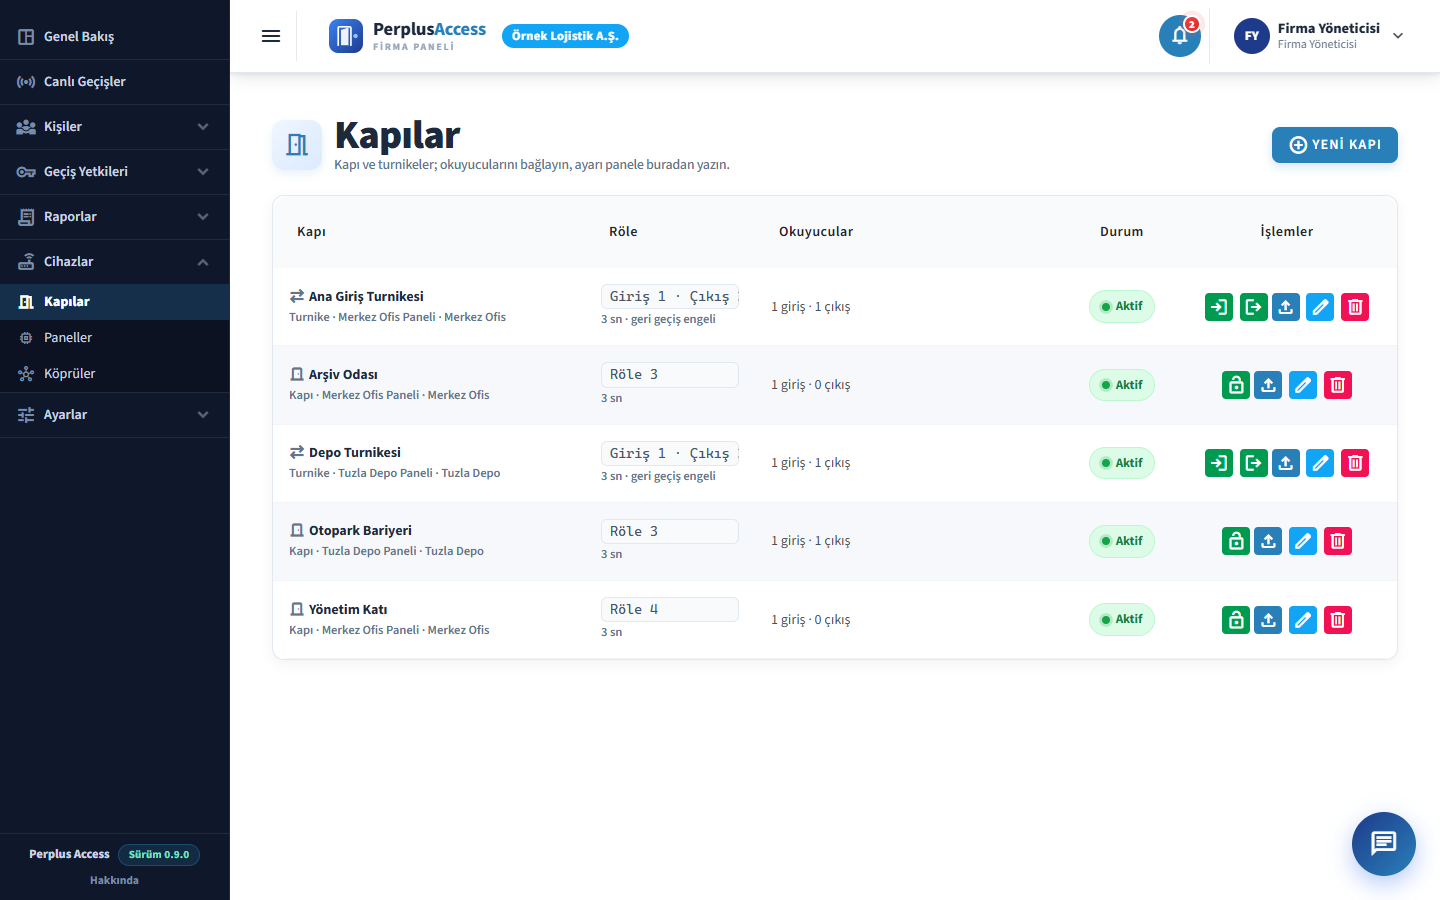Upload settings to panel for Ana Giriş Turnikesi
The height and width of the screenshot is (900, 1440).
(x=1286, y=307)
